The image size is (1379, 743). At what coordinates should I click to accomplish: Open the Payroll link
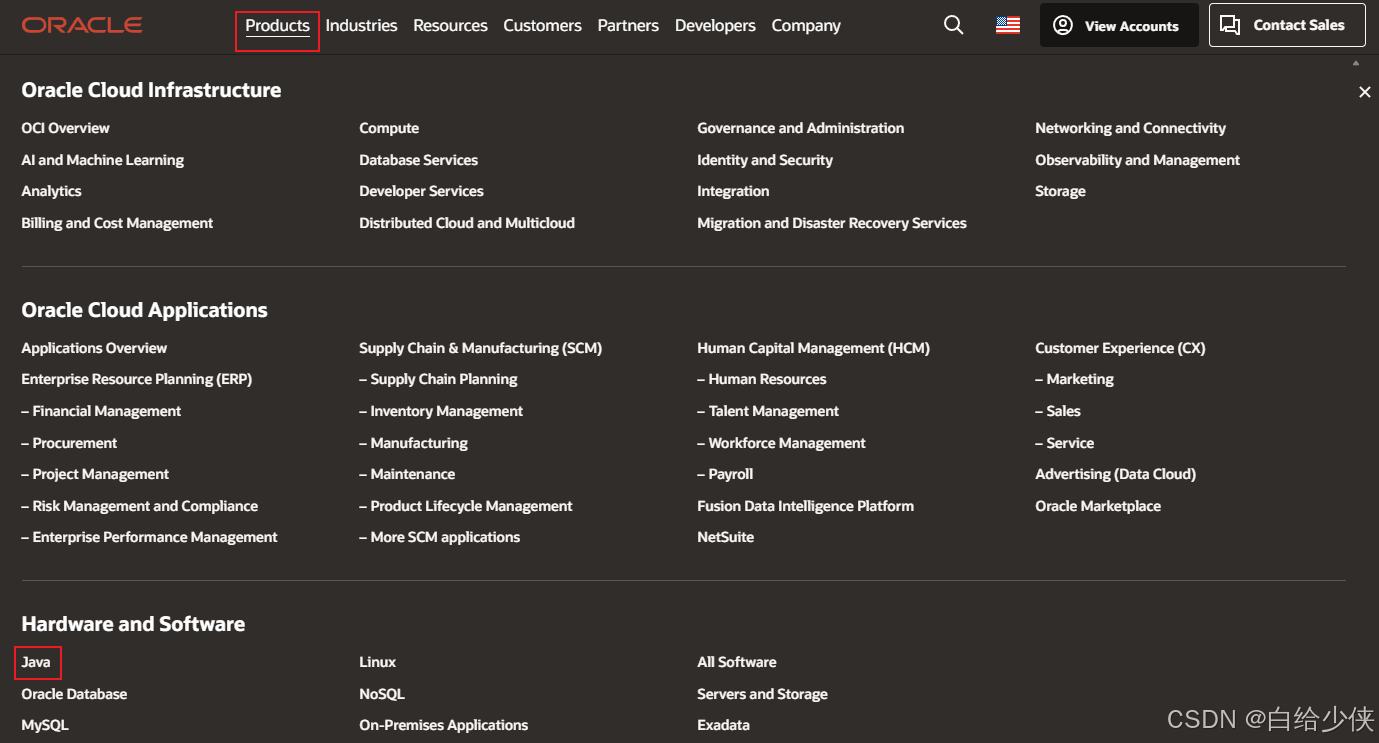pyautogui.click(x=725, y=474)
